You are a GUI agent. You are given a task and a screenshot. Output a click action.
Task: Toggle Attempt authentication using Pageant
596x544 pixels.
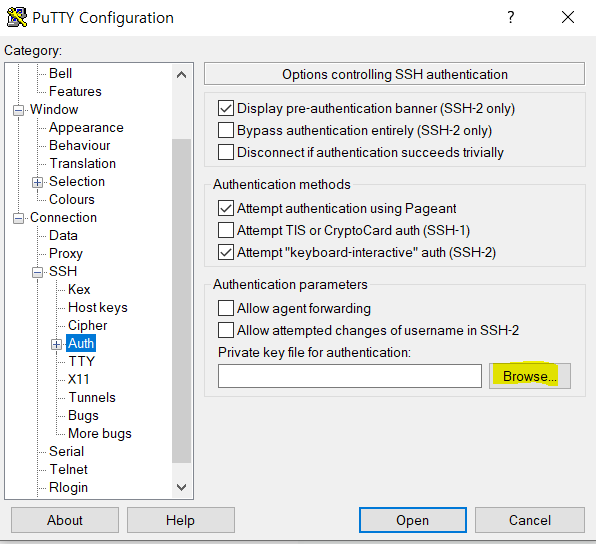coord(226,208)
